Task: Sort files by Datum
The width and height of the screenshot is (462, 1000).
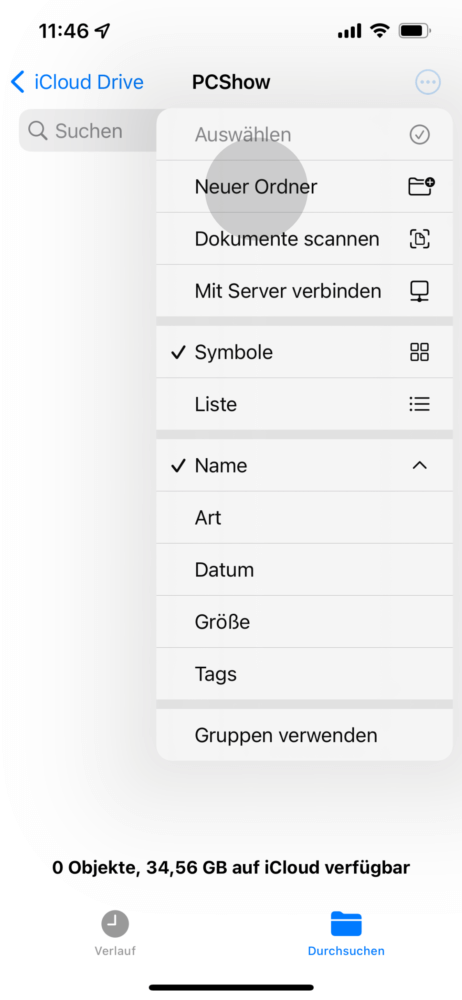Action: [304, 570]
